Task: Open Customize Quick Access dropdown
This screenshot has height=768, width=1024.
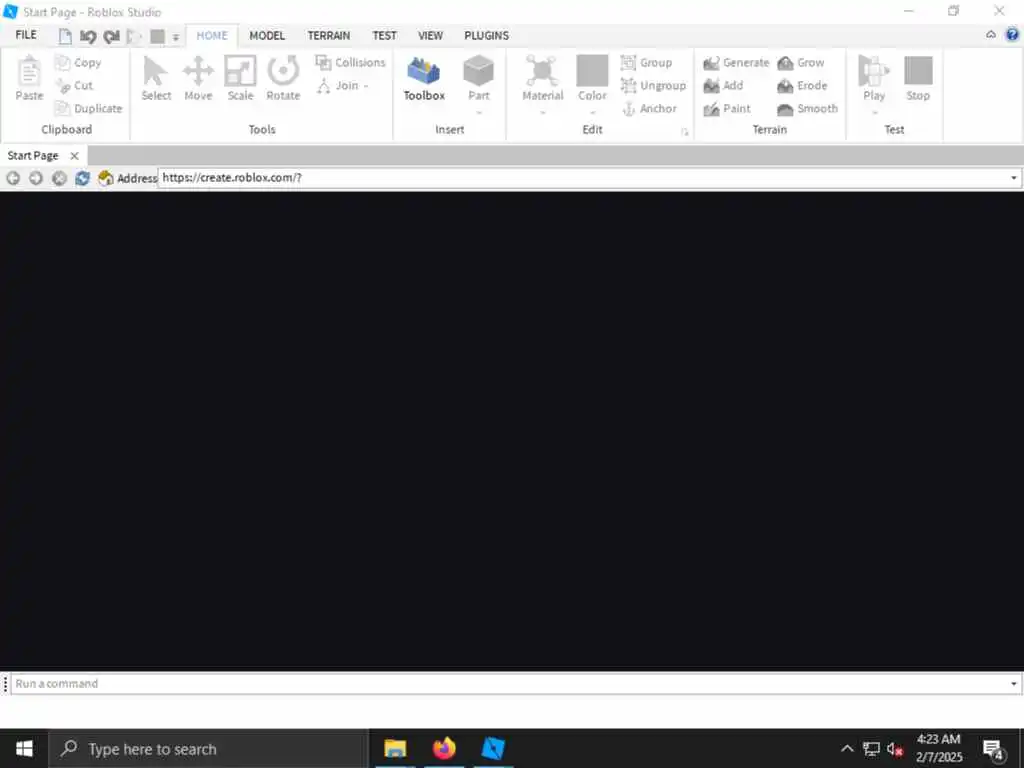Action: [x=176, y=37]
